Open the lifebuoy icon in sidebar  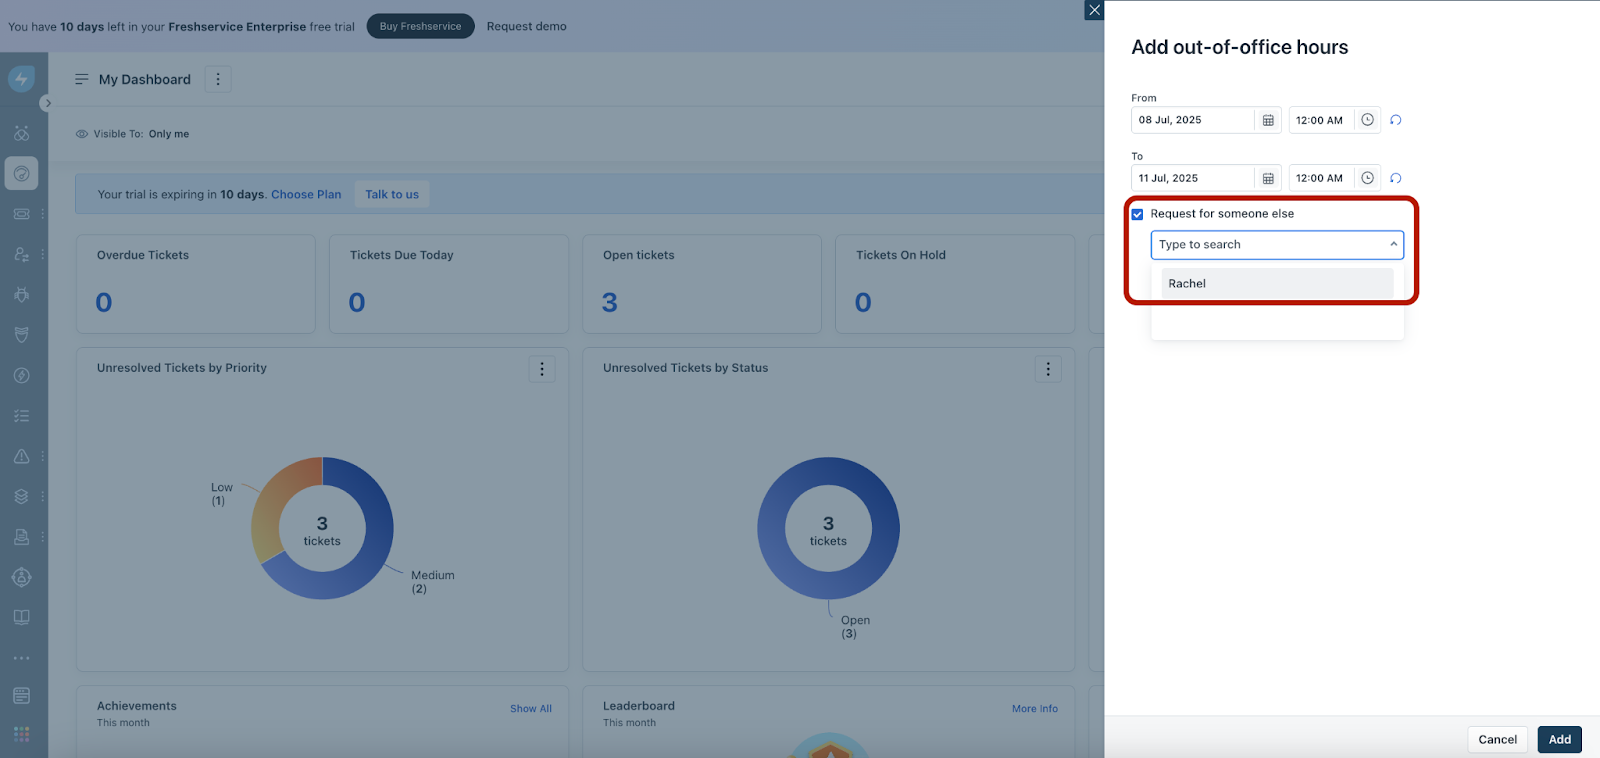[x=21, y=577]
